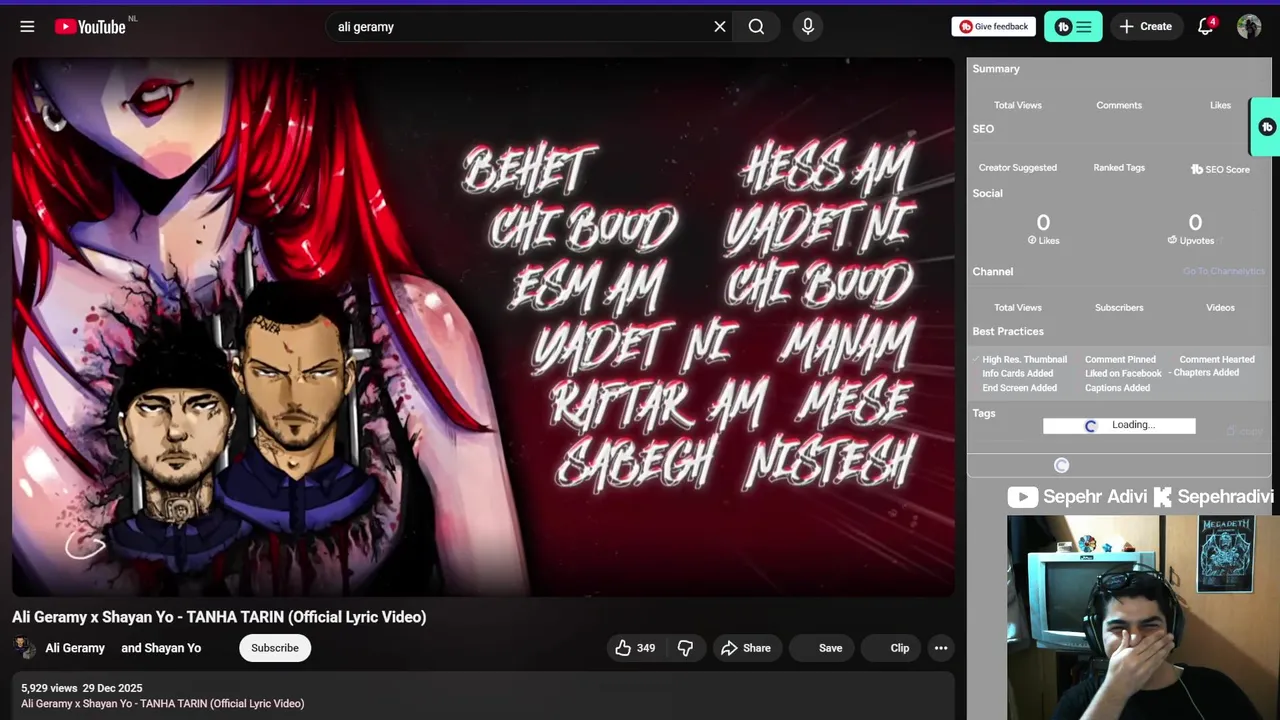Click the Kick icon beside Sepehradivi
Screen dimensions: 1280x720
point(1162,497)
